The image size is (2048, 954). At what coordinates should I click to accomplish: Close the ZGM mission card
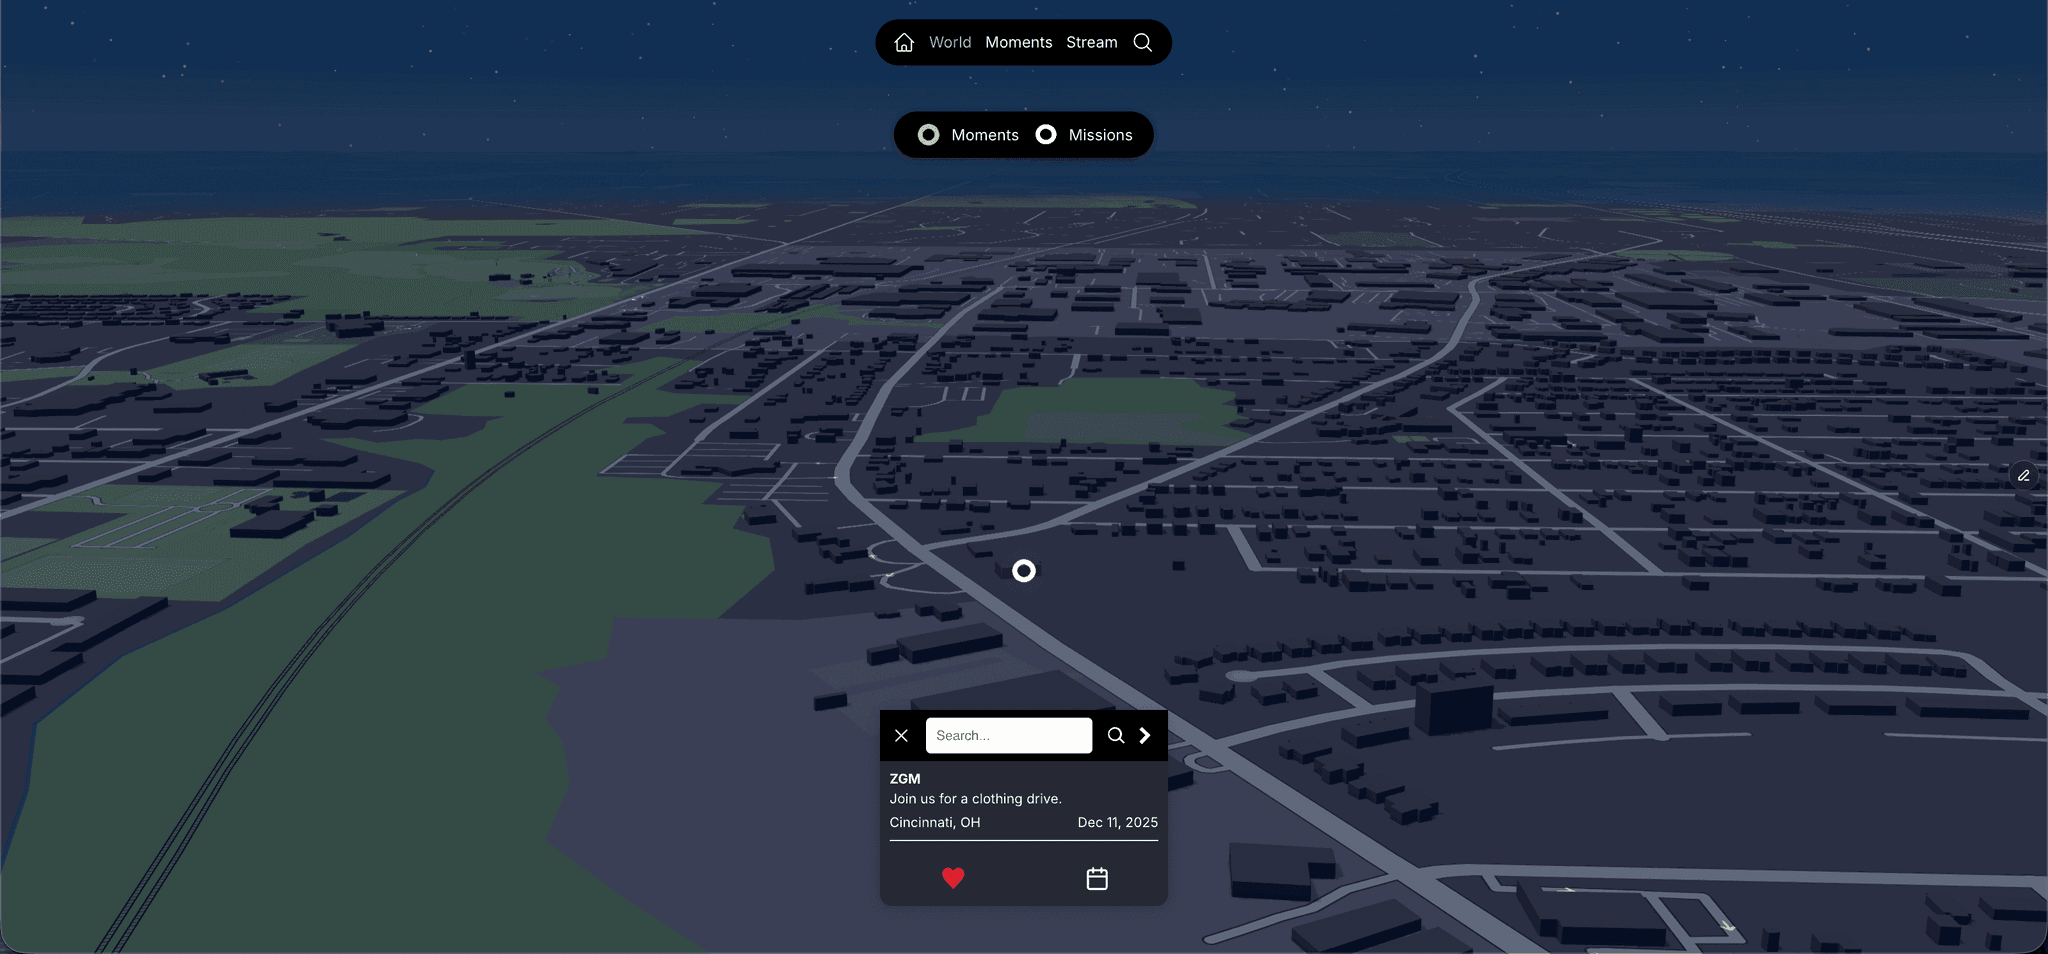[901, 736]
